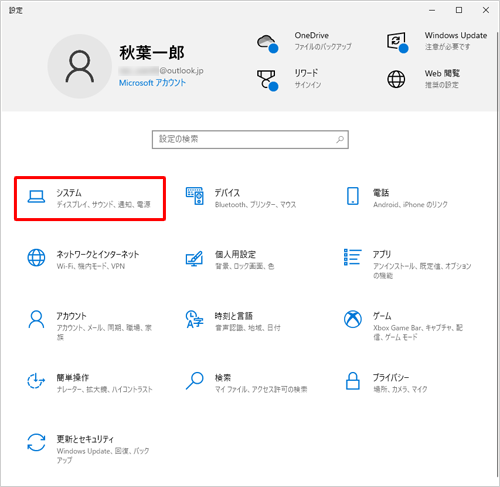
Task: Open the ゲーム Xbox icon
Action: 353,319
